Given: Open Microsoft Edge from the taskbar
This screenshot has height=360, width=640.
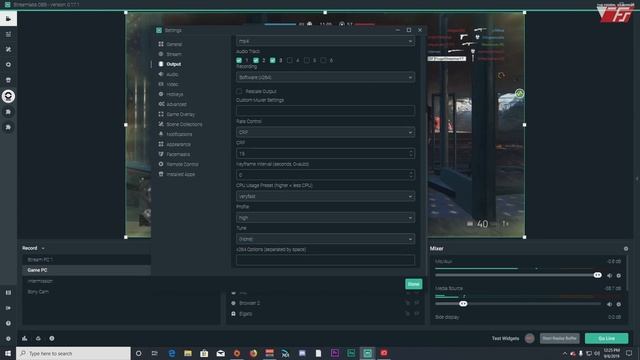Looking at the screenshot, I should point(171,353).
